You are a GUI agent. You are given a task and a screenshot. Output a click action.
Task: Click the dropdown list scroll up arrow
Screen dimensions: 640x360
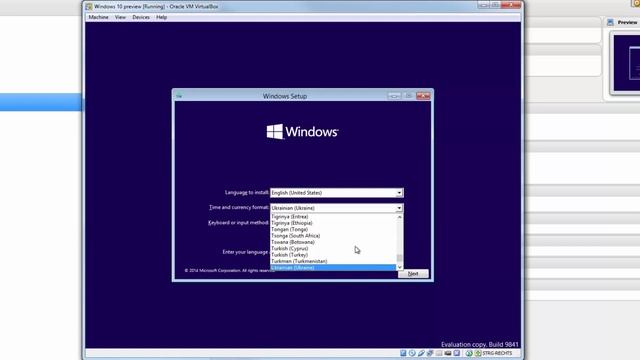pyautogui.click(x=400, y=217)
